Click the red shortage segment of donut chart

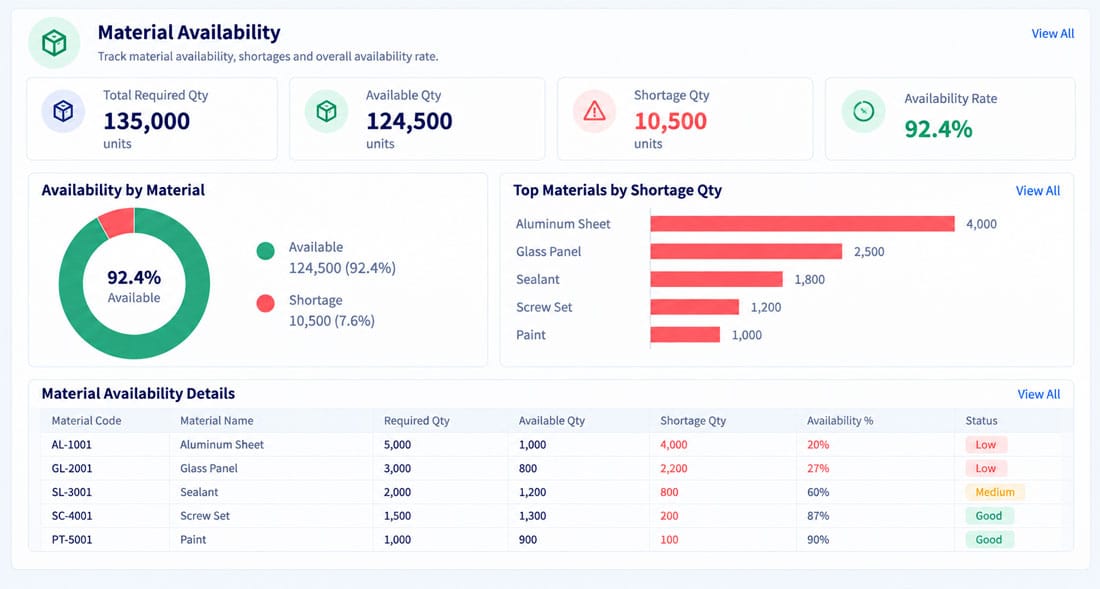point(117,222)
